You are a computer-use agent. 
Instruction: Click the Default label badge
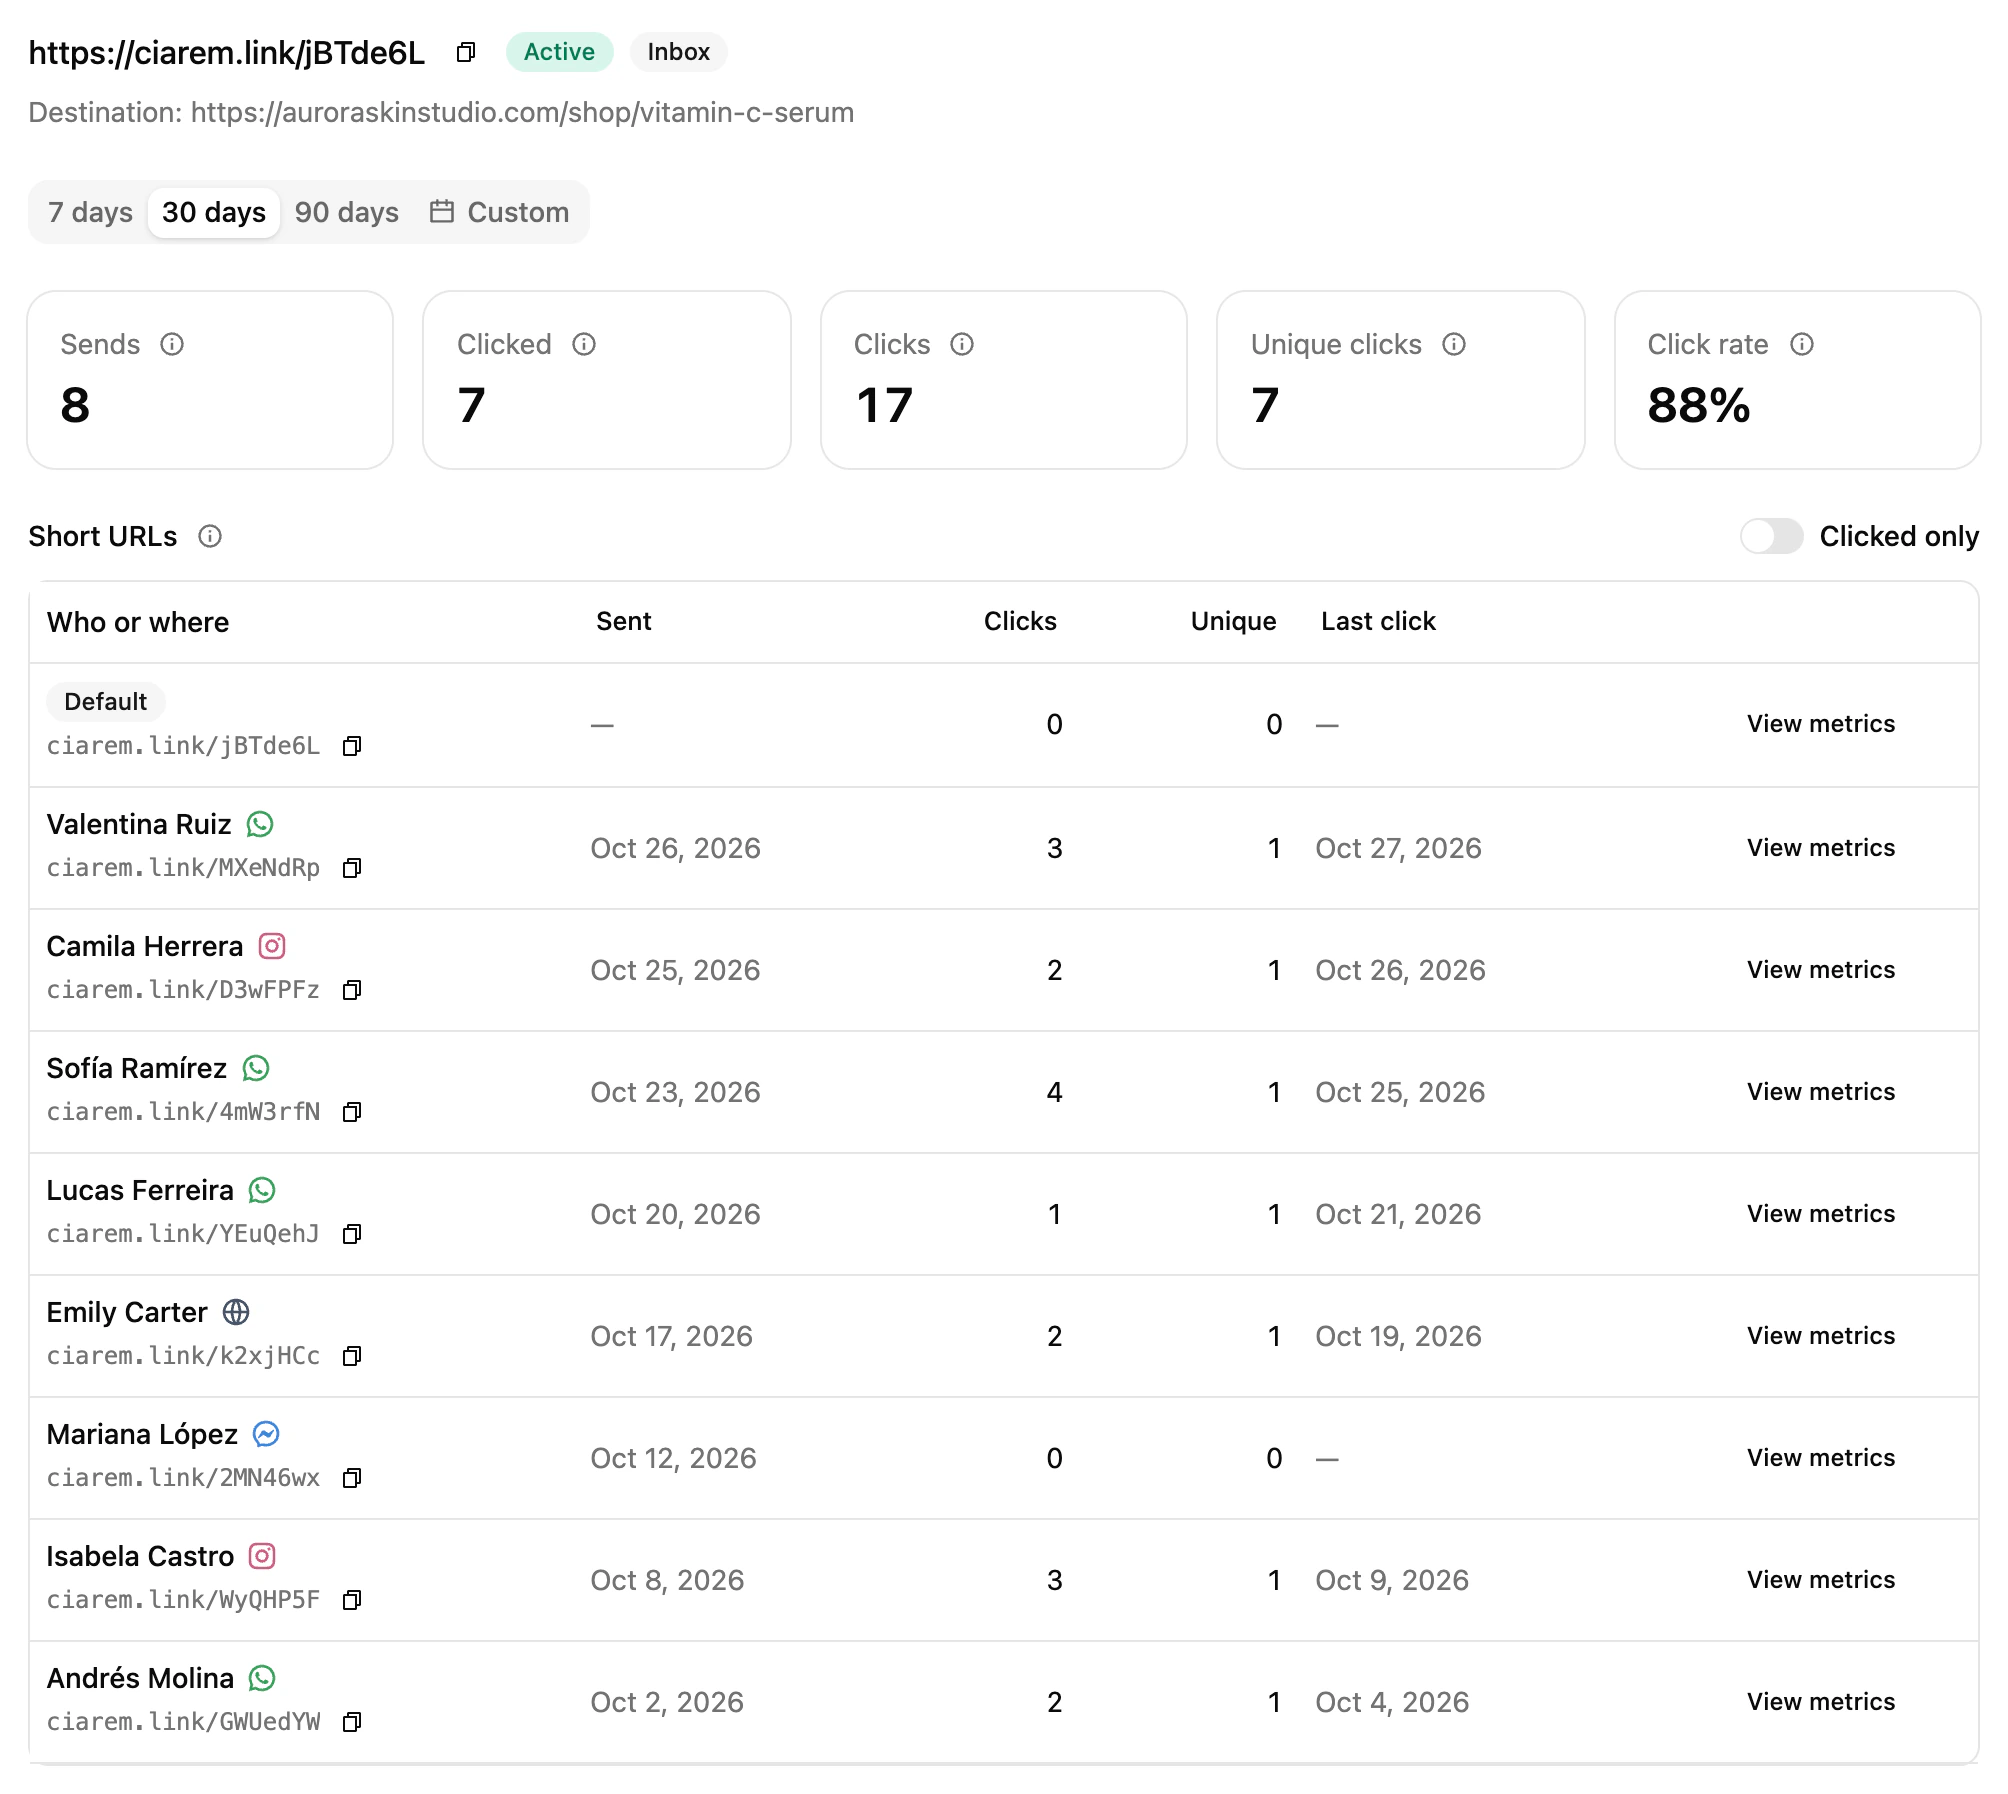click(x=105, y=702)
